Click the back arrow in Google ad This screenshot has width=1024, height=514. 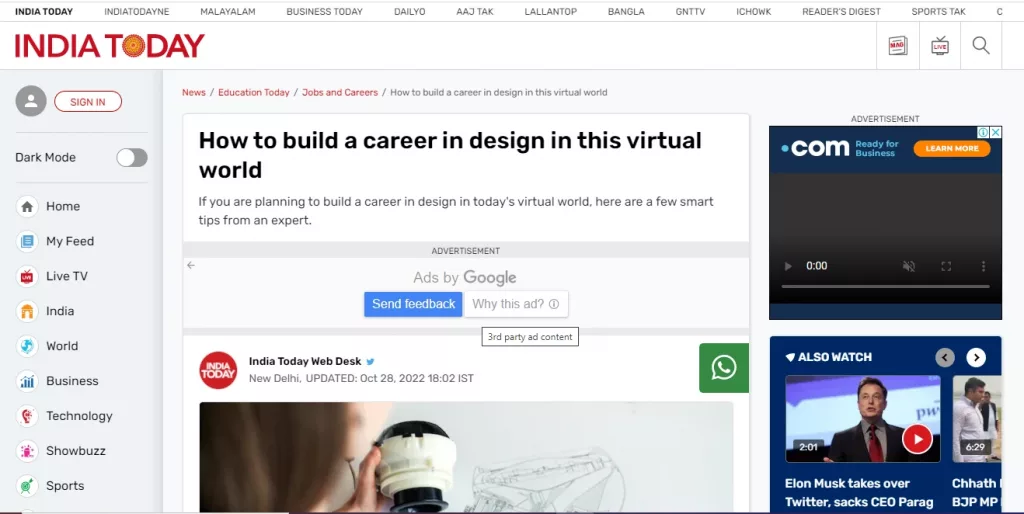click(x=191, y=265)
